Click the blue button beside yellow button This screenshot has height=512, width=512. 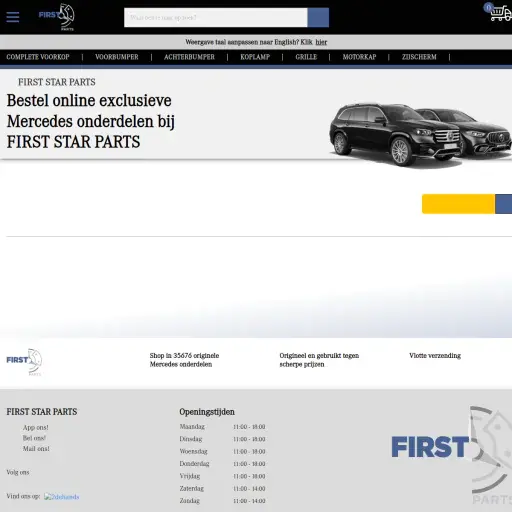pos(503,204)
